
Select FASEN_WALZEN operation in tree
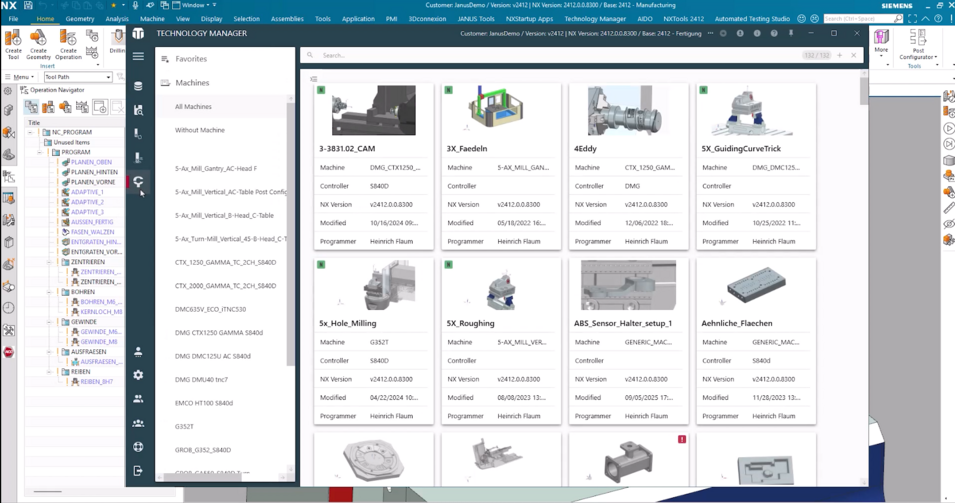click(x=92, y=232)
